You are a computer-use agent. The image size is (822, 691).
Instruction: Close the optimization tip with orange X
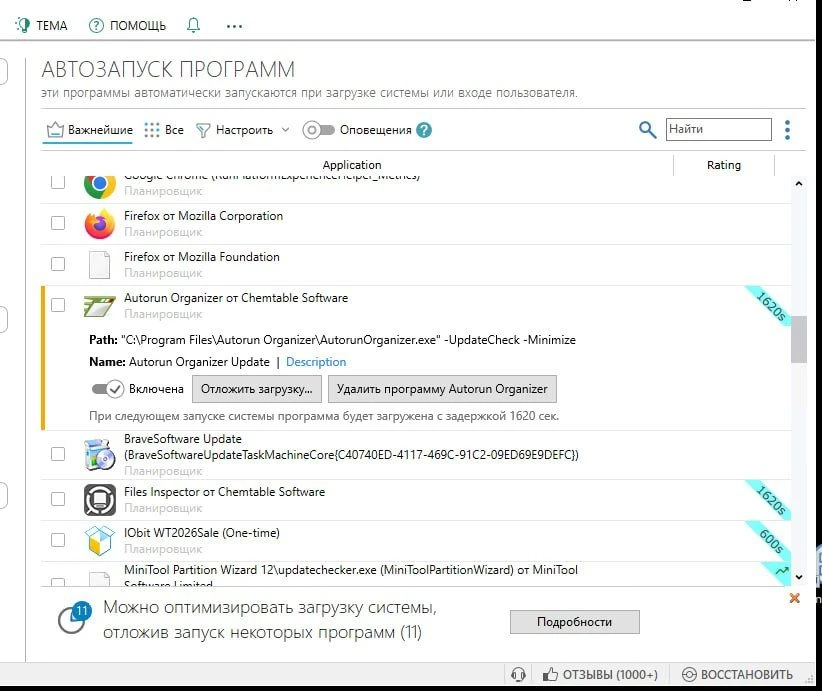(x=795, y=598)
